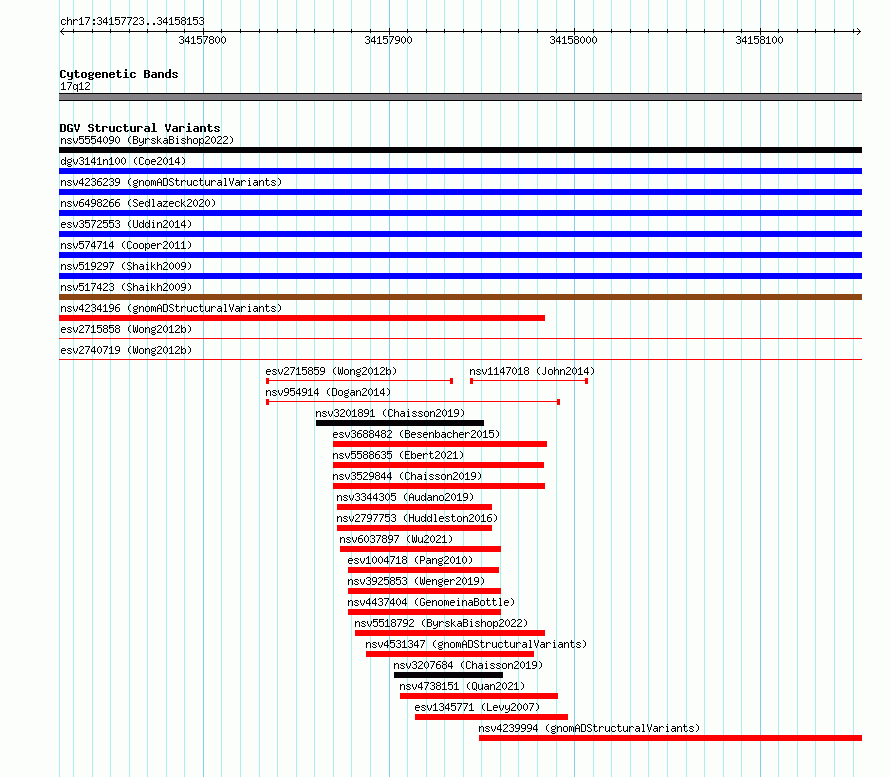This screenshot has height=777, width=890.
Task: Click nsv4437404 (GenomeinaBottle) label
Action: 431,602
